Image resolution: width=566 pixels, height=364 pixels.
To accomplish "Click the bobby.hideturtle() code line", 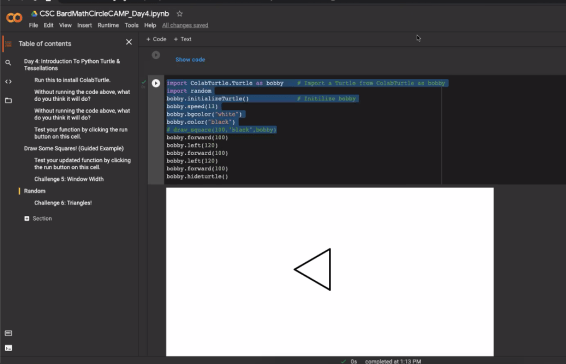I will (x=197, y=177).
